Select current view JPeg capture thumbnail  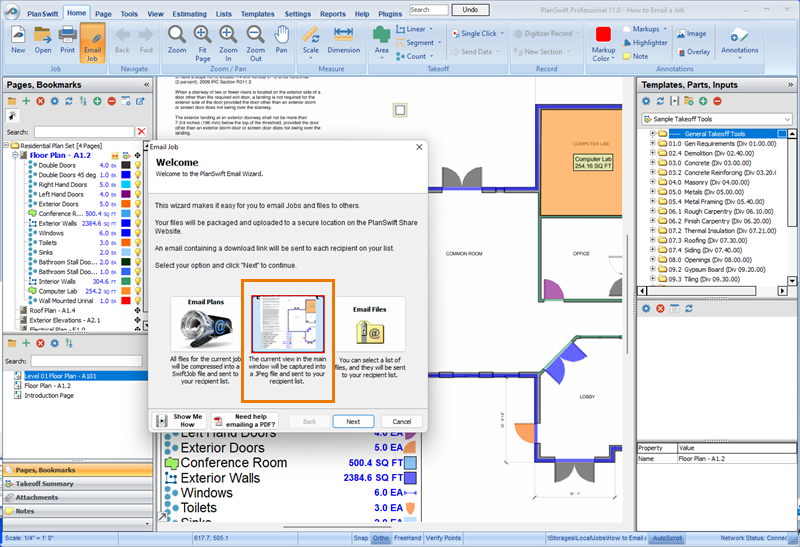(288, 324)
